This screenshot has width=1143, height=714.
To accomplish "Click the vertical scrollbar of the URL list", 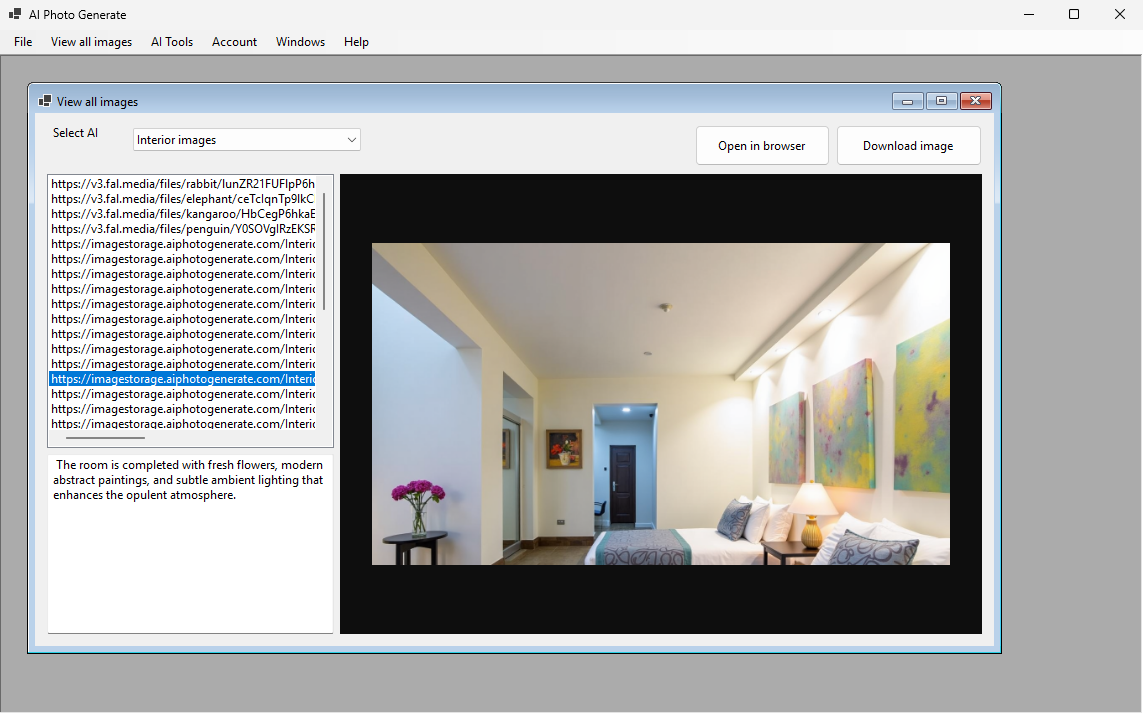I will tap(324, 252).
